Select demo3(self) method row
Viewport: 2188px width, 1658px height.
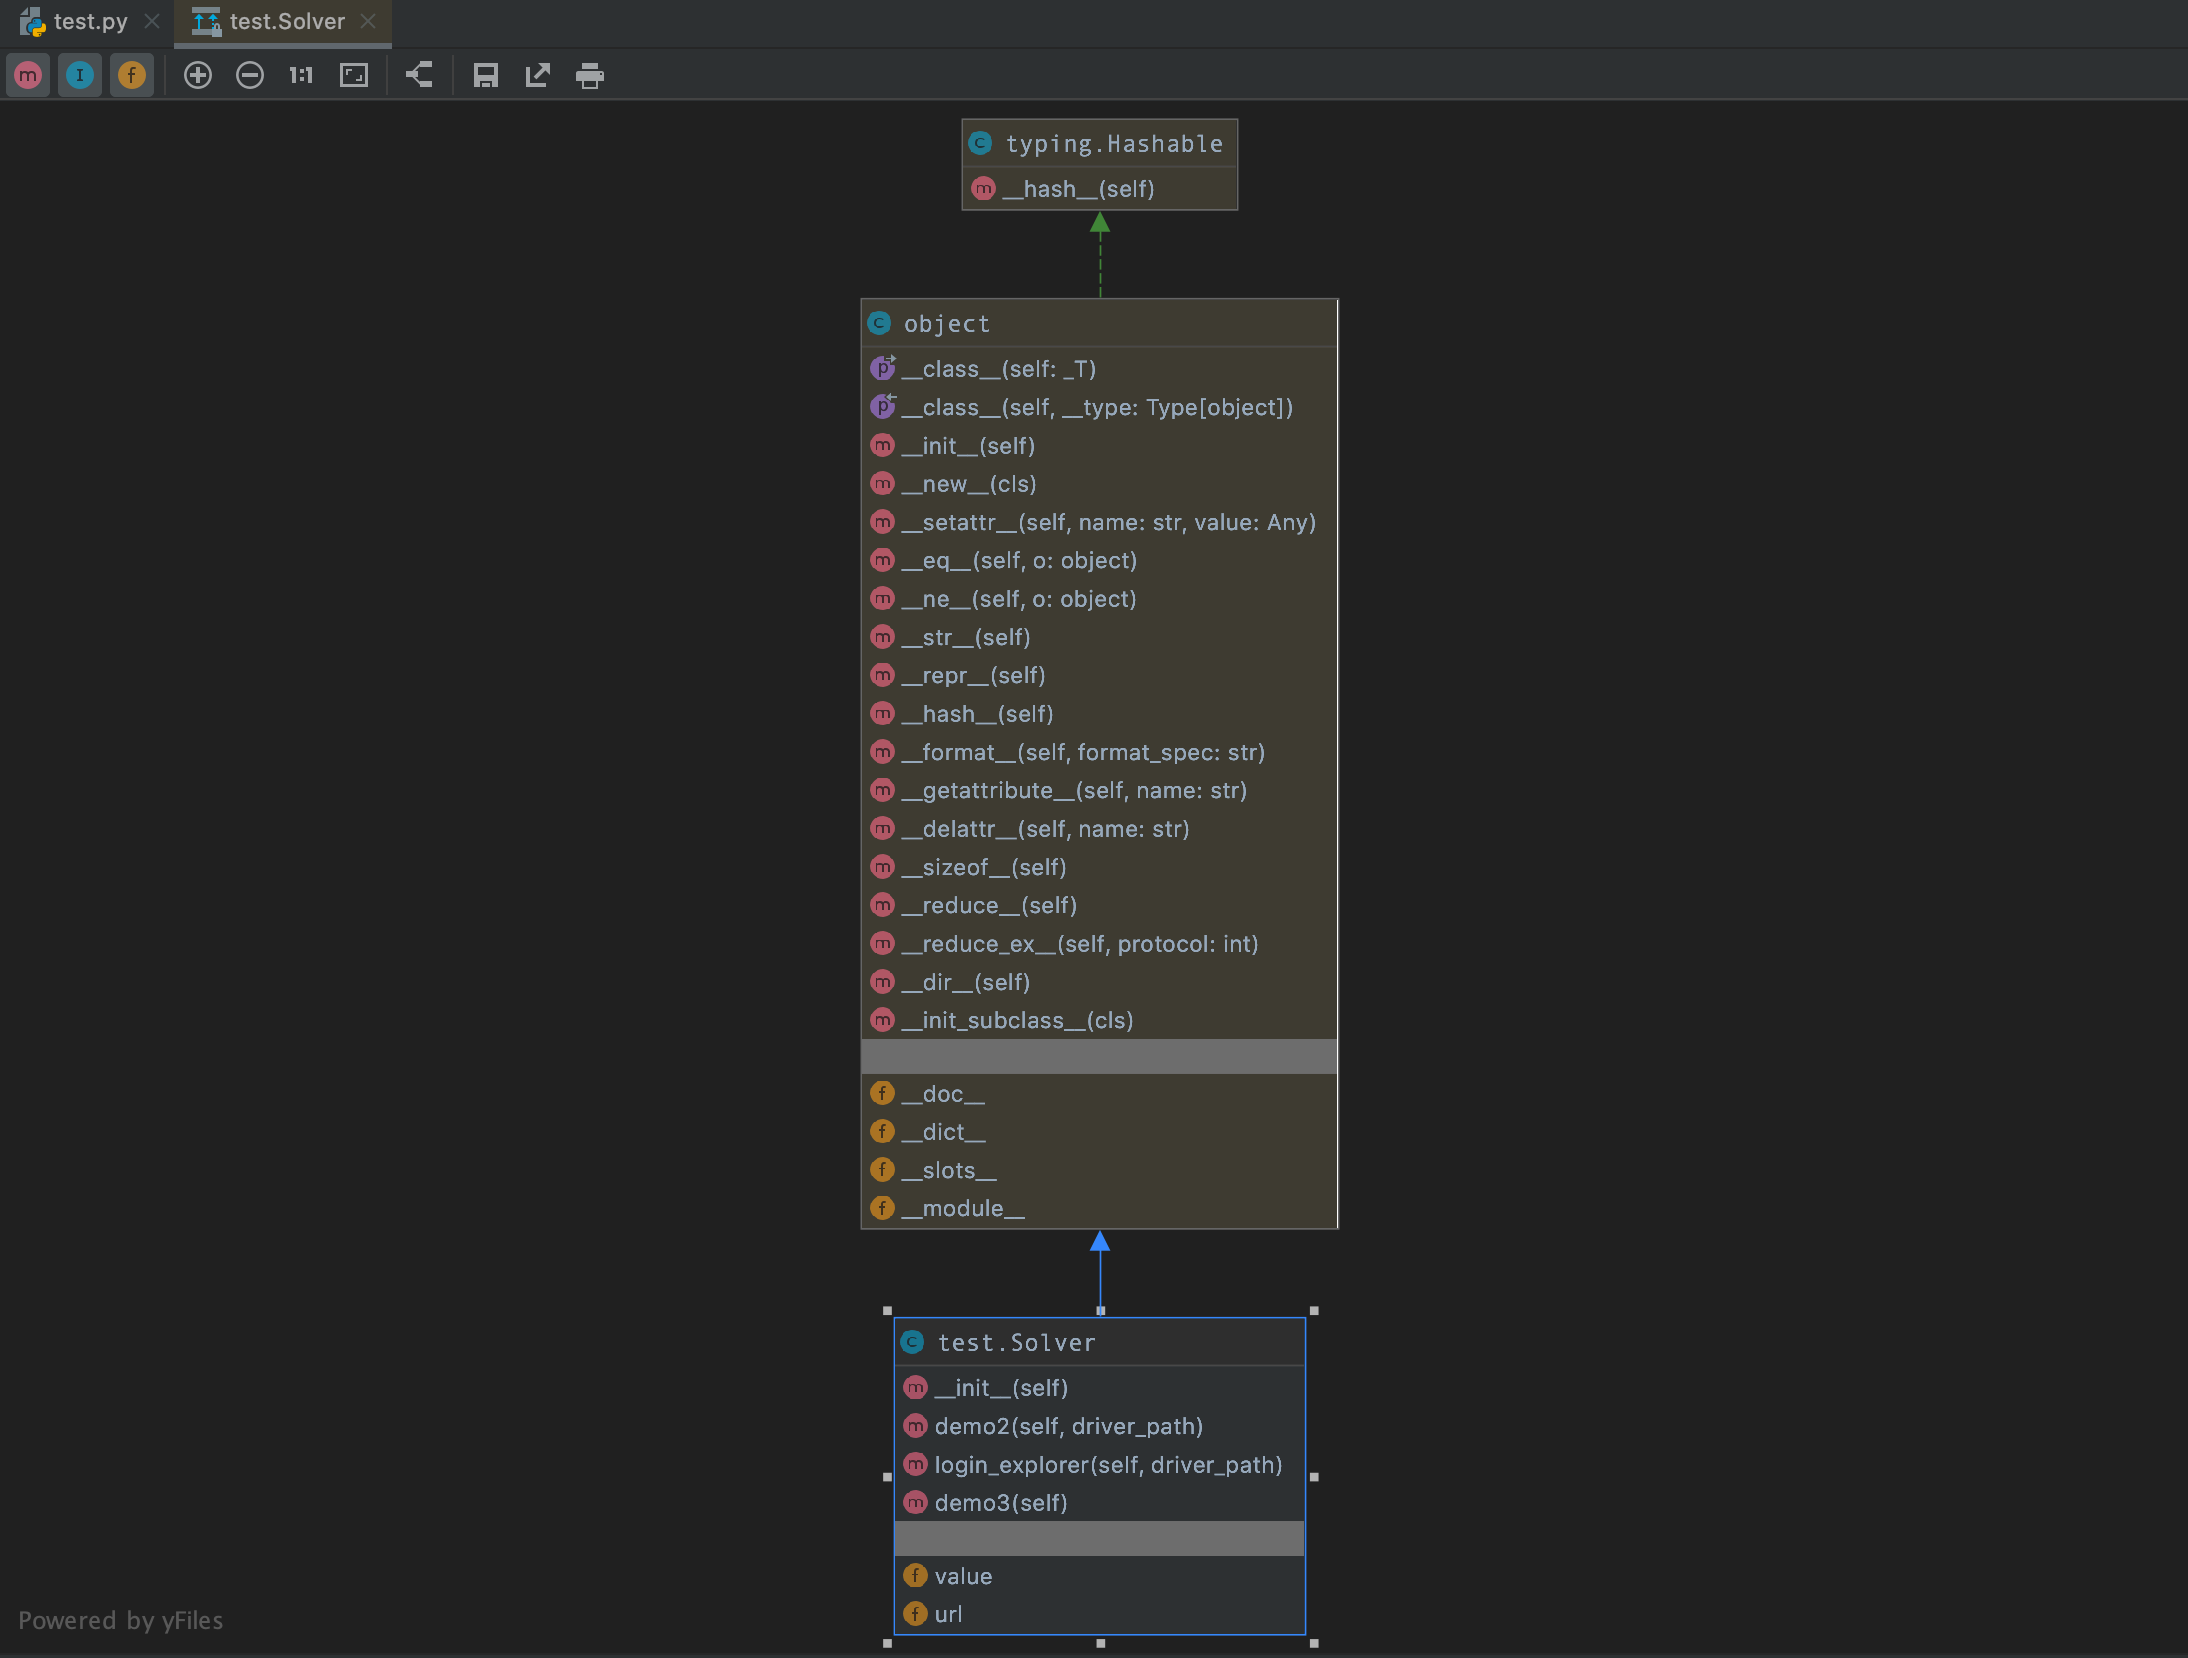coord(1100,1503)
